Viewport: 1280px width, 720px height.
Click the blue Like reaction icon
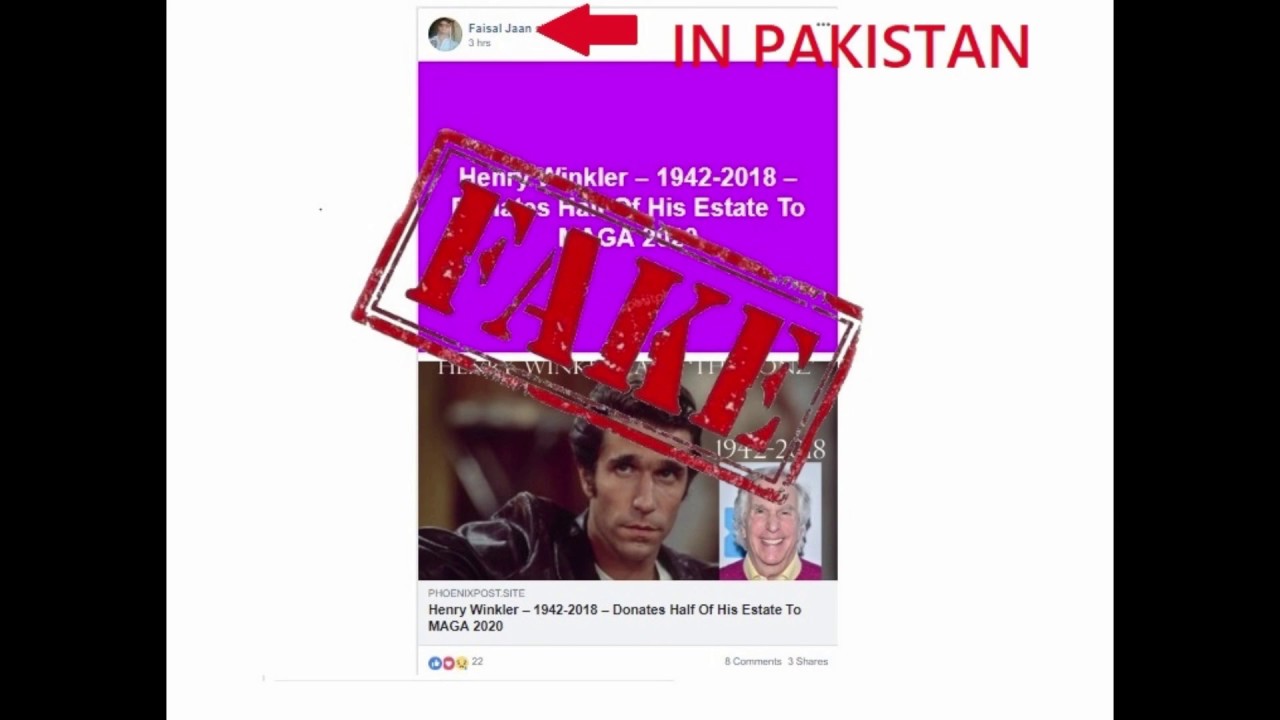[434, 663]
